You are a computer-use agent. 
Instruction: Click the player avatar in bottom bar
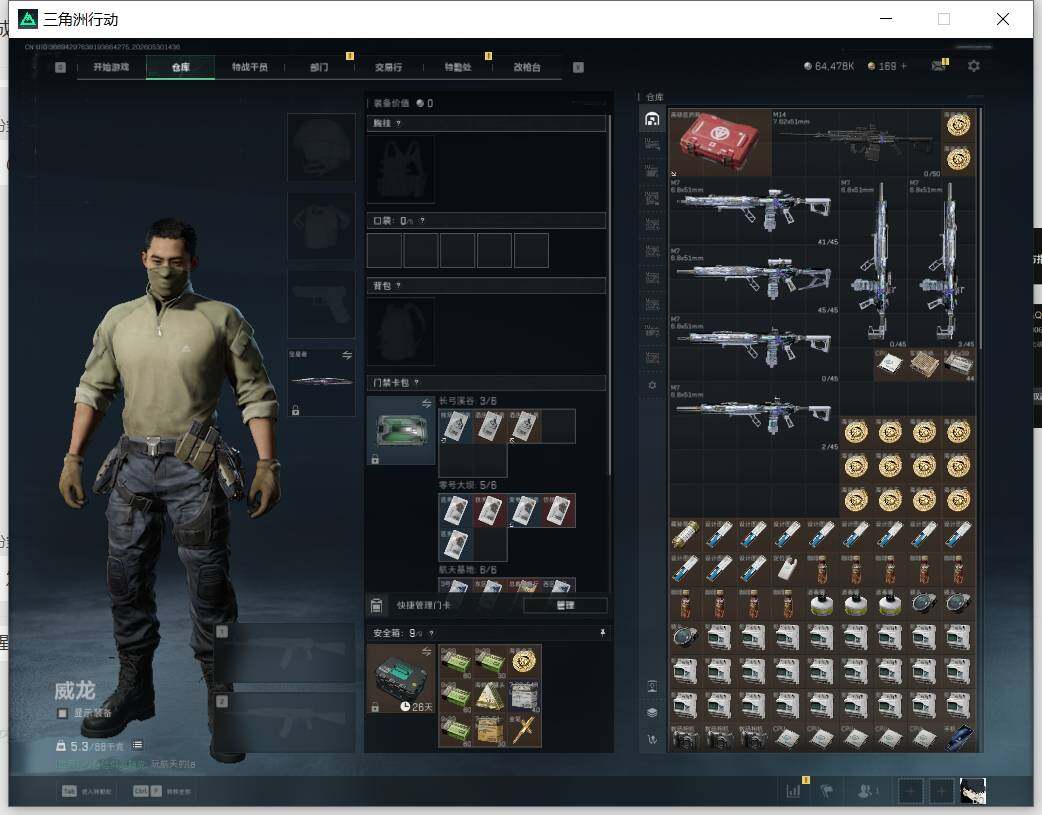click(x=973, y=791)
